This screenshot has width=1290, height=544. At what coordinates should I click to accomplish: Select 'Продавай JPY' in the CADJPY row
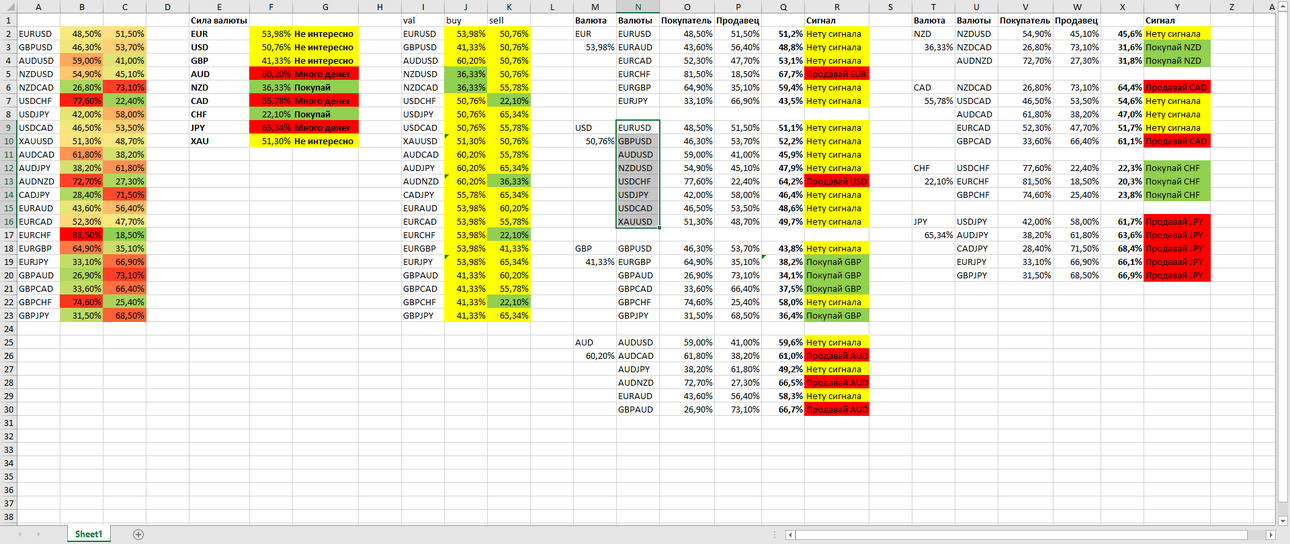tap(1176, 249)
